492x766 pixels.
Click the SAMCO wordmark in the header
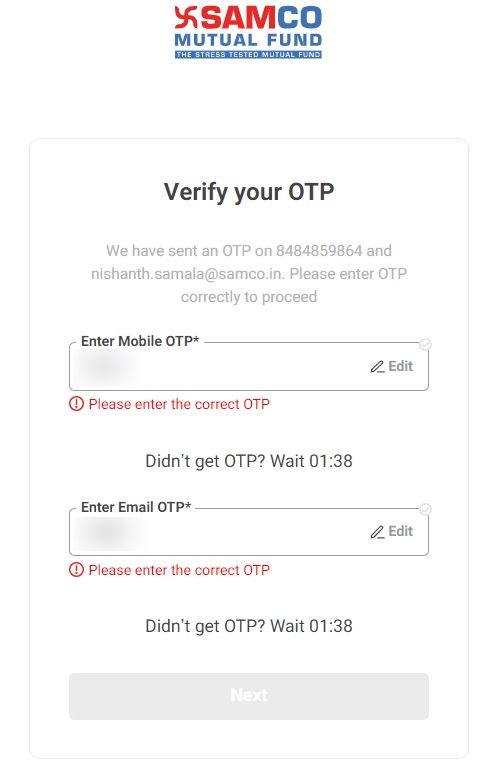tap(260, 18)
